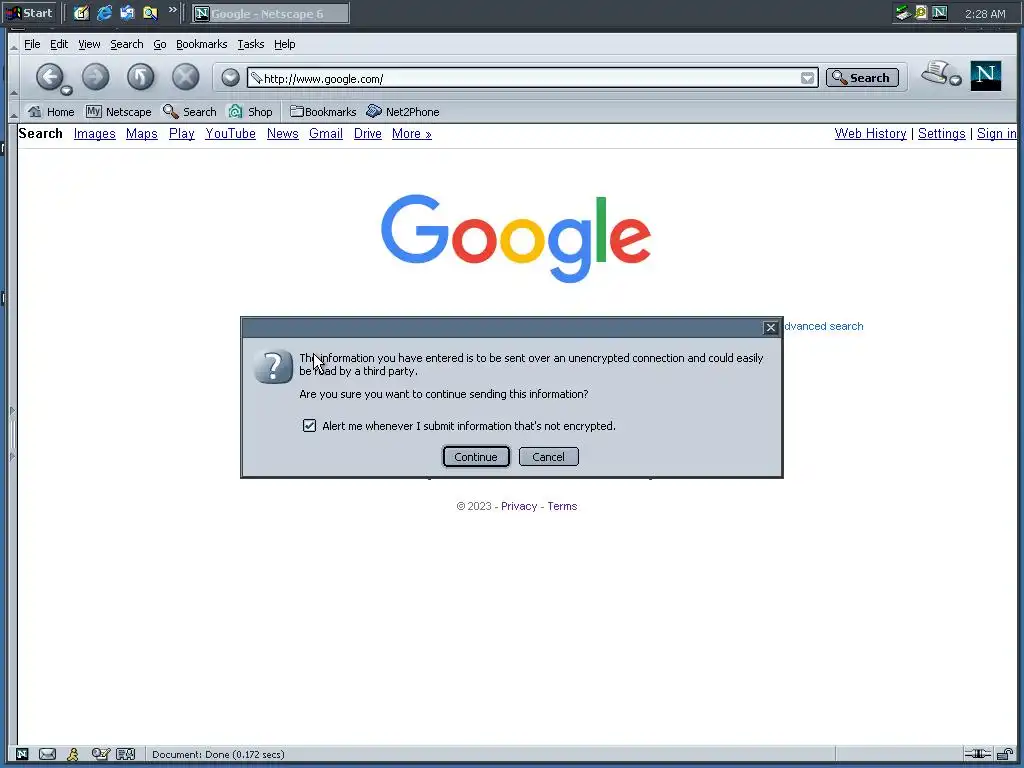Click the padlock security icon in status bar

tap(1005, 754)
